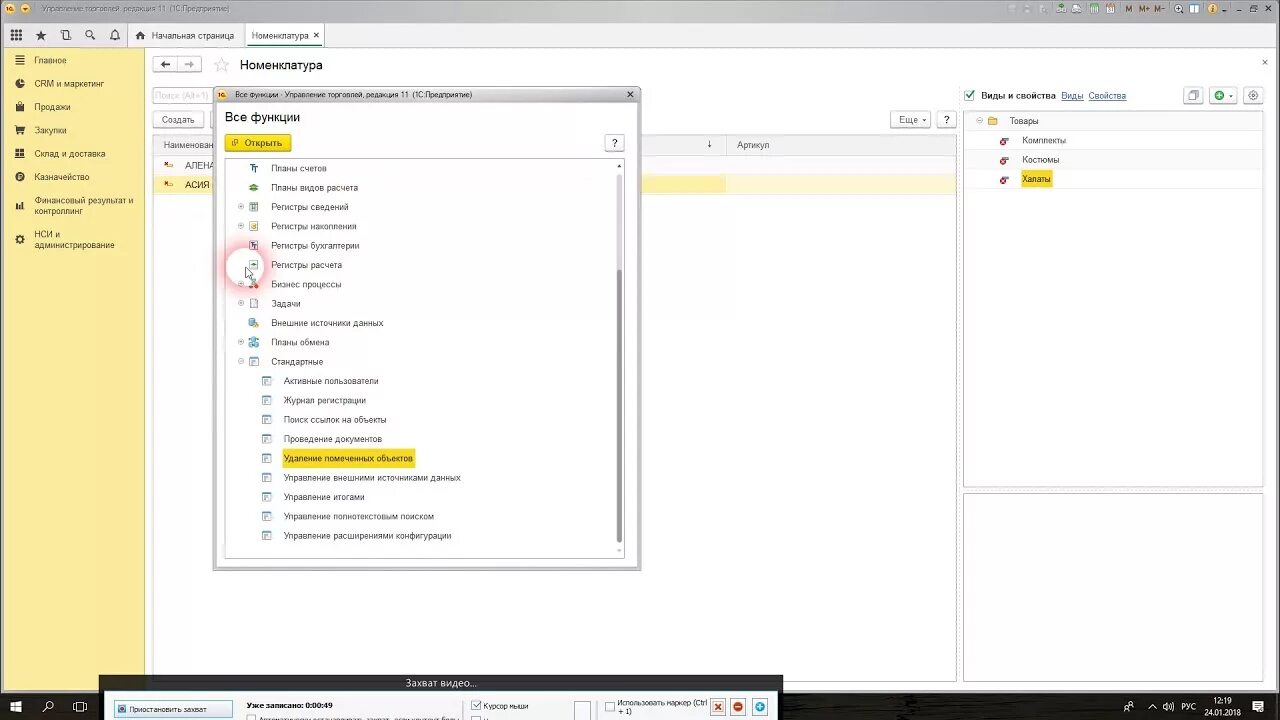The height and width of the screenshot is (720, 1280).
Task: Collapse Товары folder node
Action: pos(980,121)
